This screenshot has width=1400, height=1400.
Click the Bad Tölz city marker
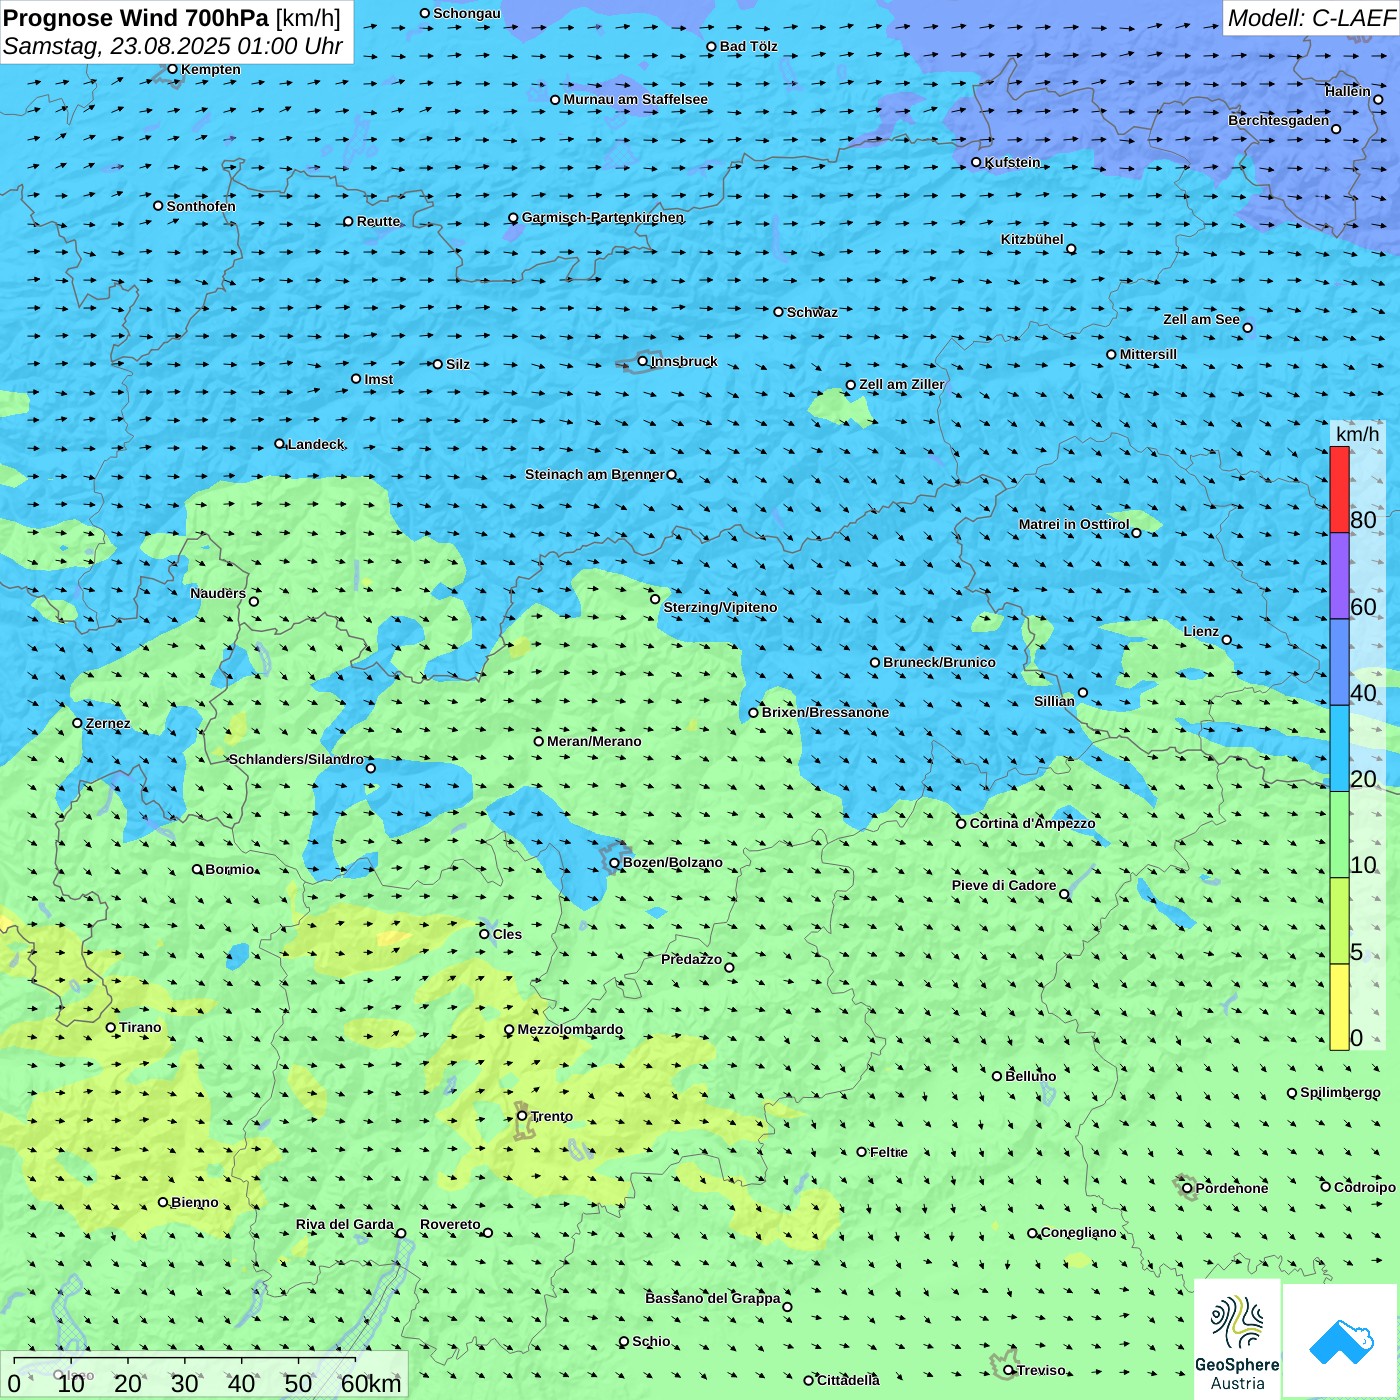click(x=711, y=46)
